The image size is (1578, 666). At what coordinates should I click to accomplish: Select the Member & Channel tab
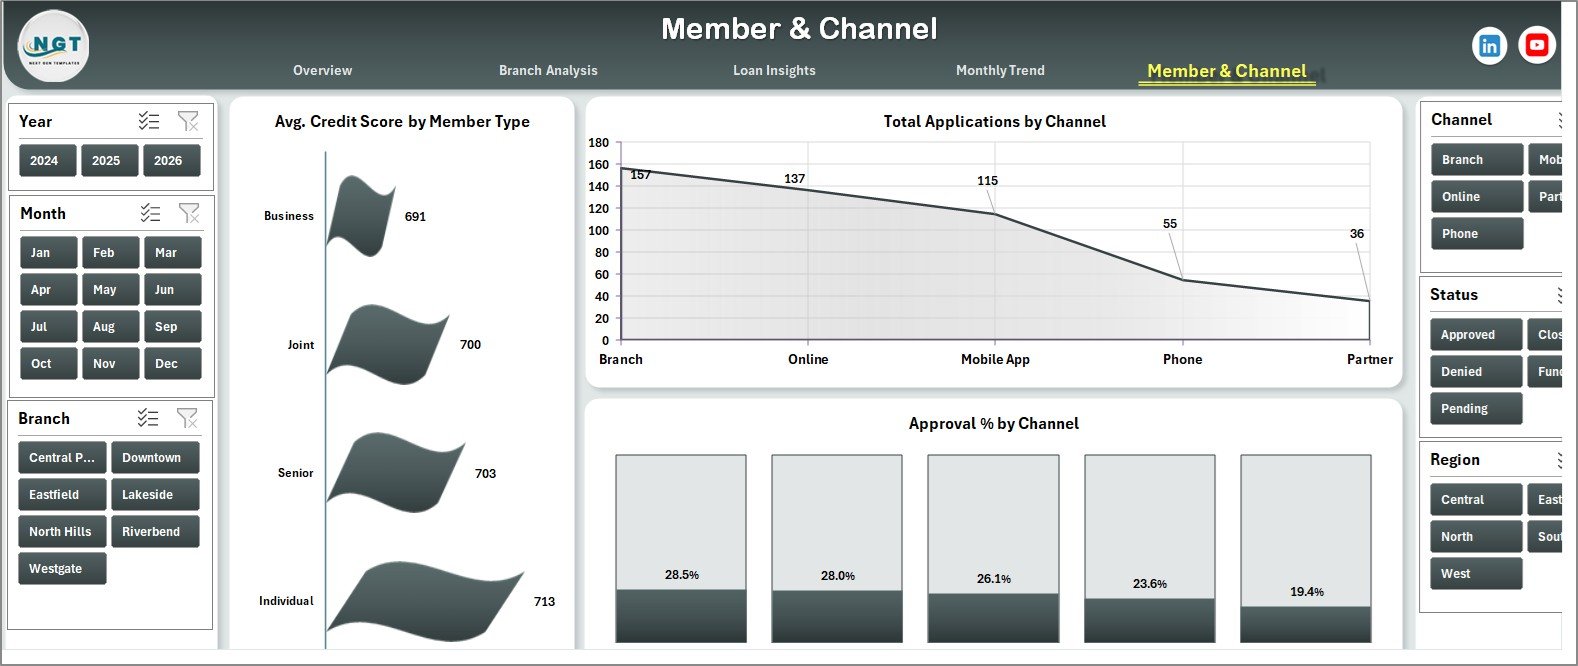[1227, 71]
